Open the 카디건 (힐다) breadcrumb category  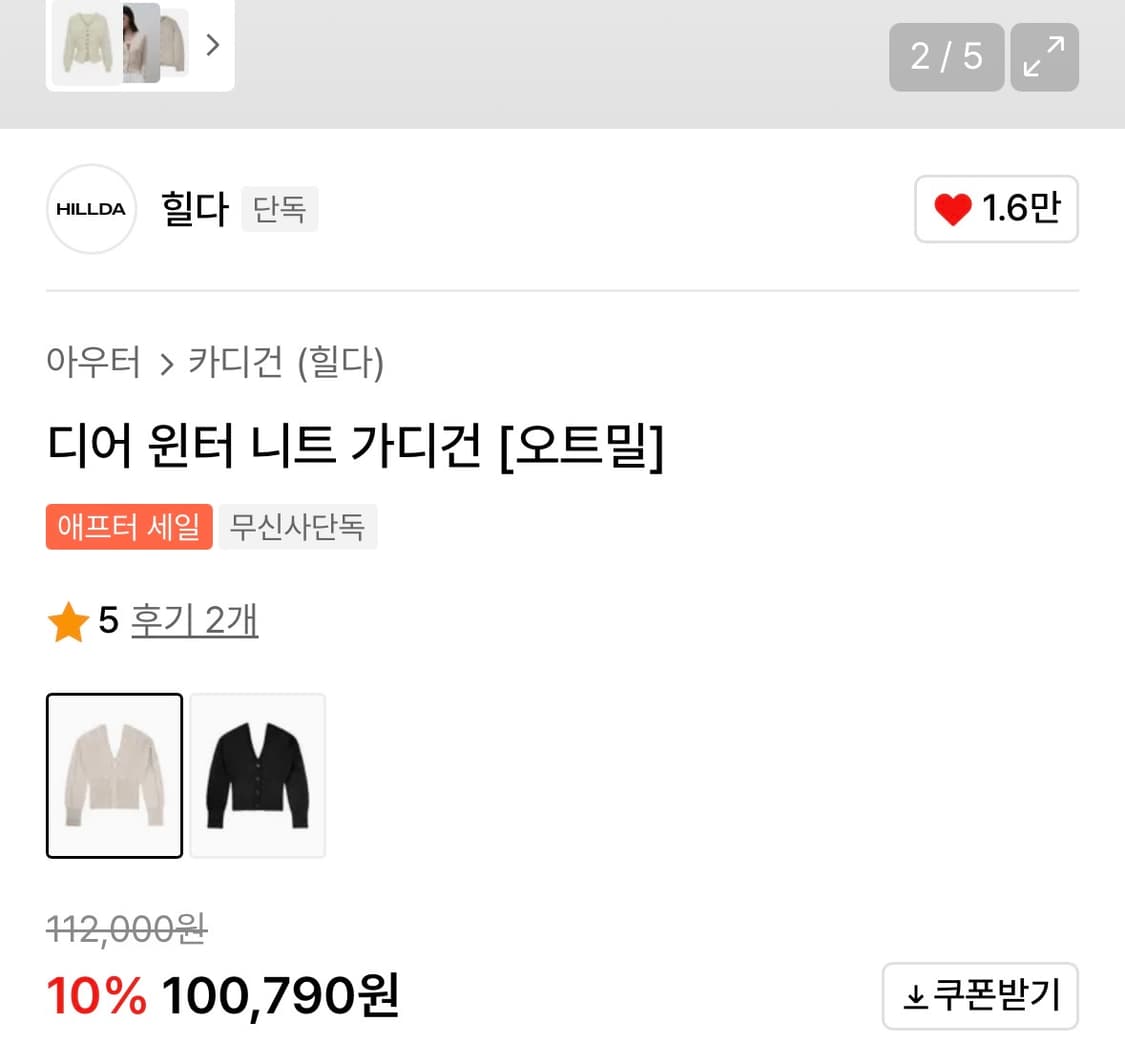click(288, 364)
